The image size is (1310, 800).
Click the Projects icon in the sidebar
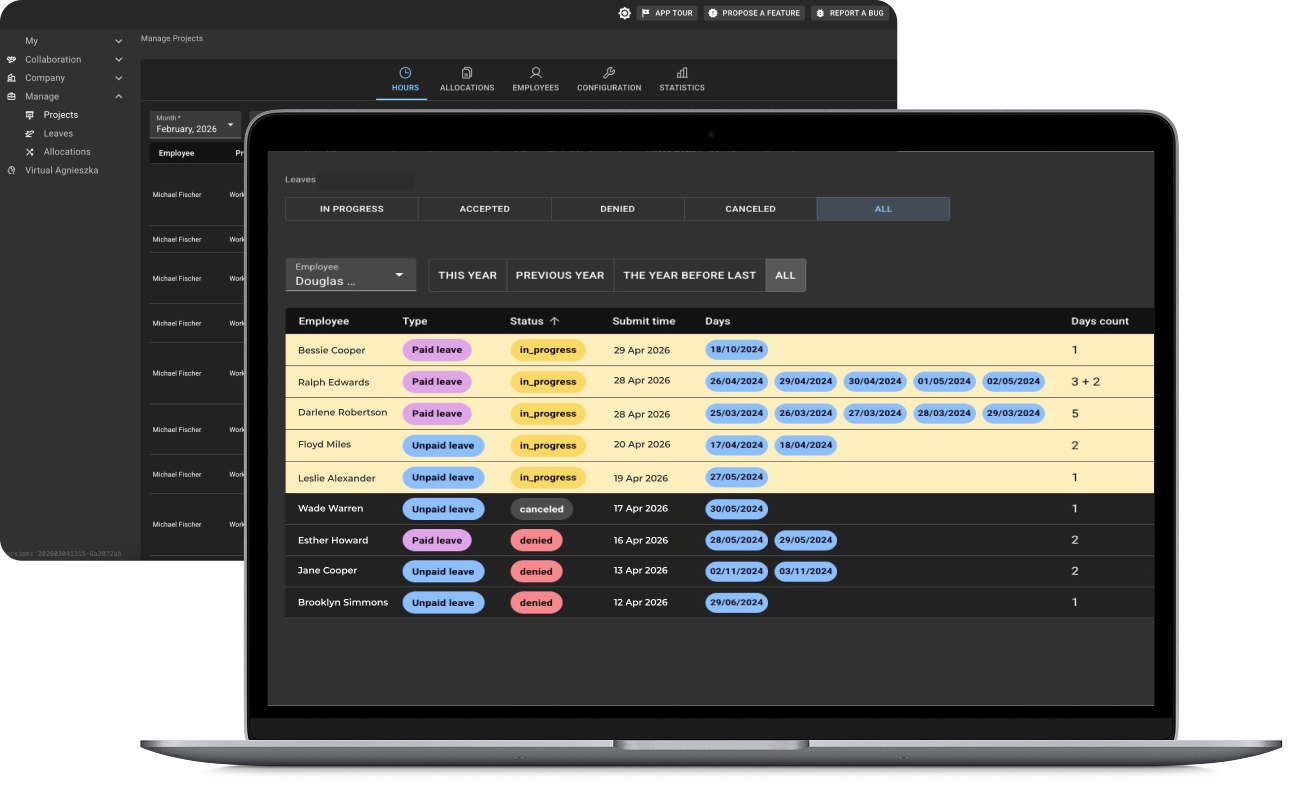pos(31,114)
